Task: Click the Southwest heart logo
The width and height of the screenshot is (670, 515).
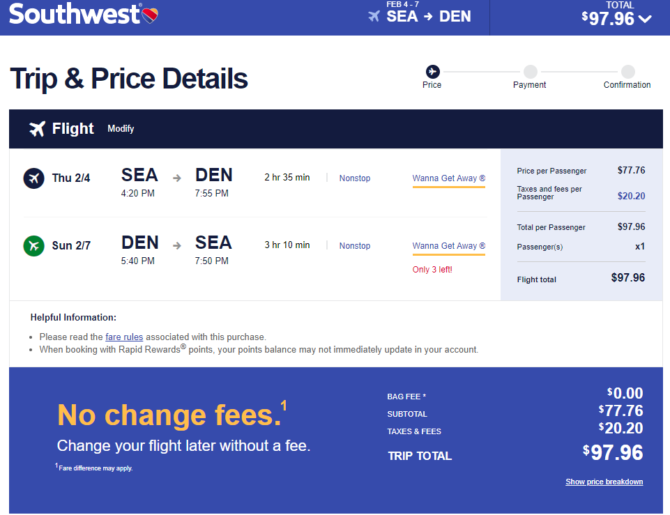Action: click(150, 15)
